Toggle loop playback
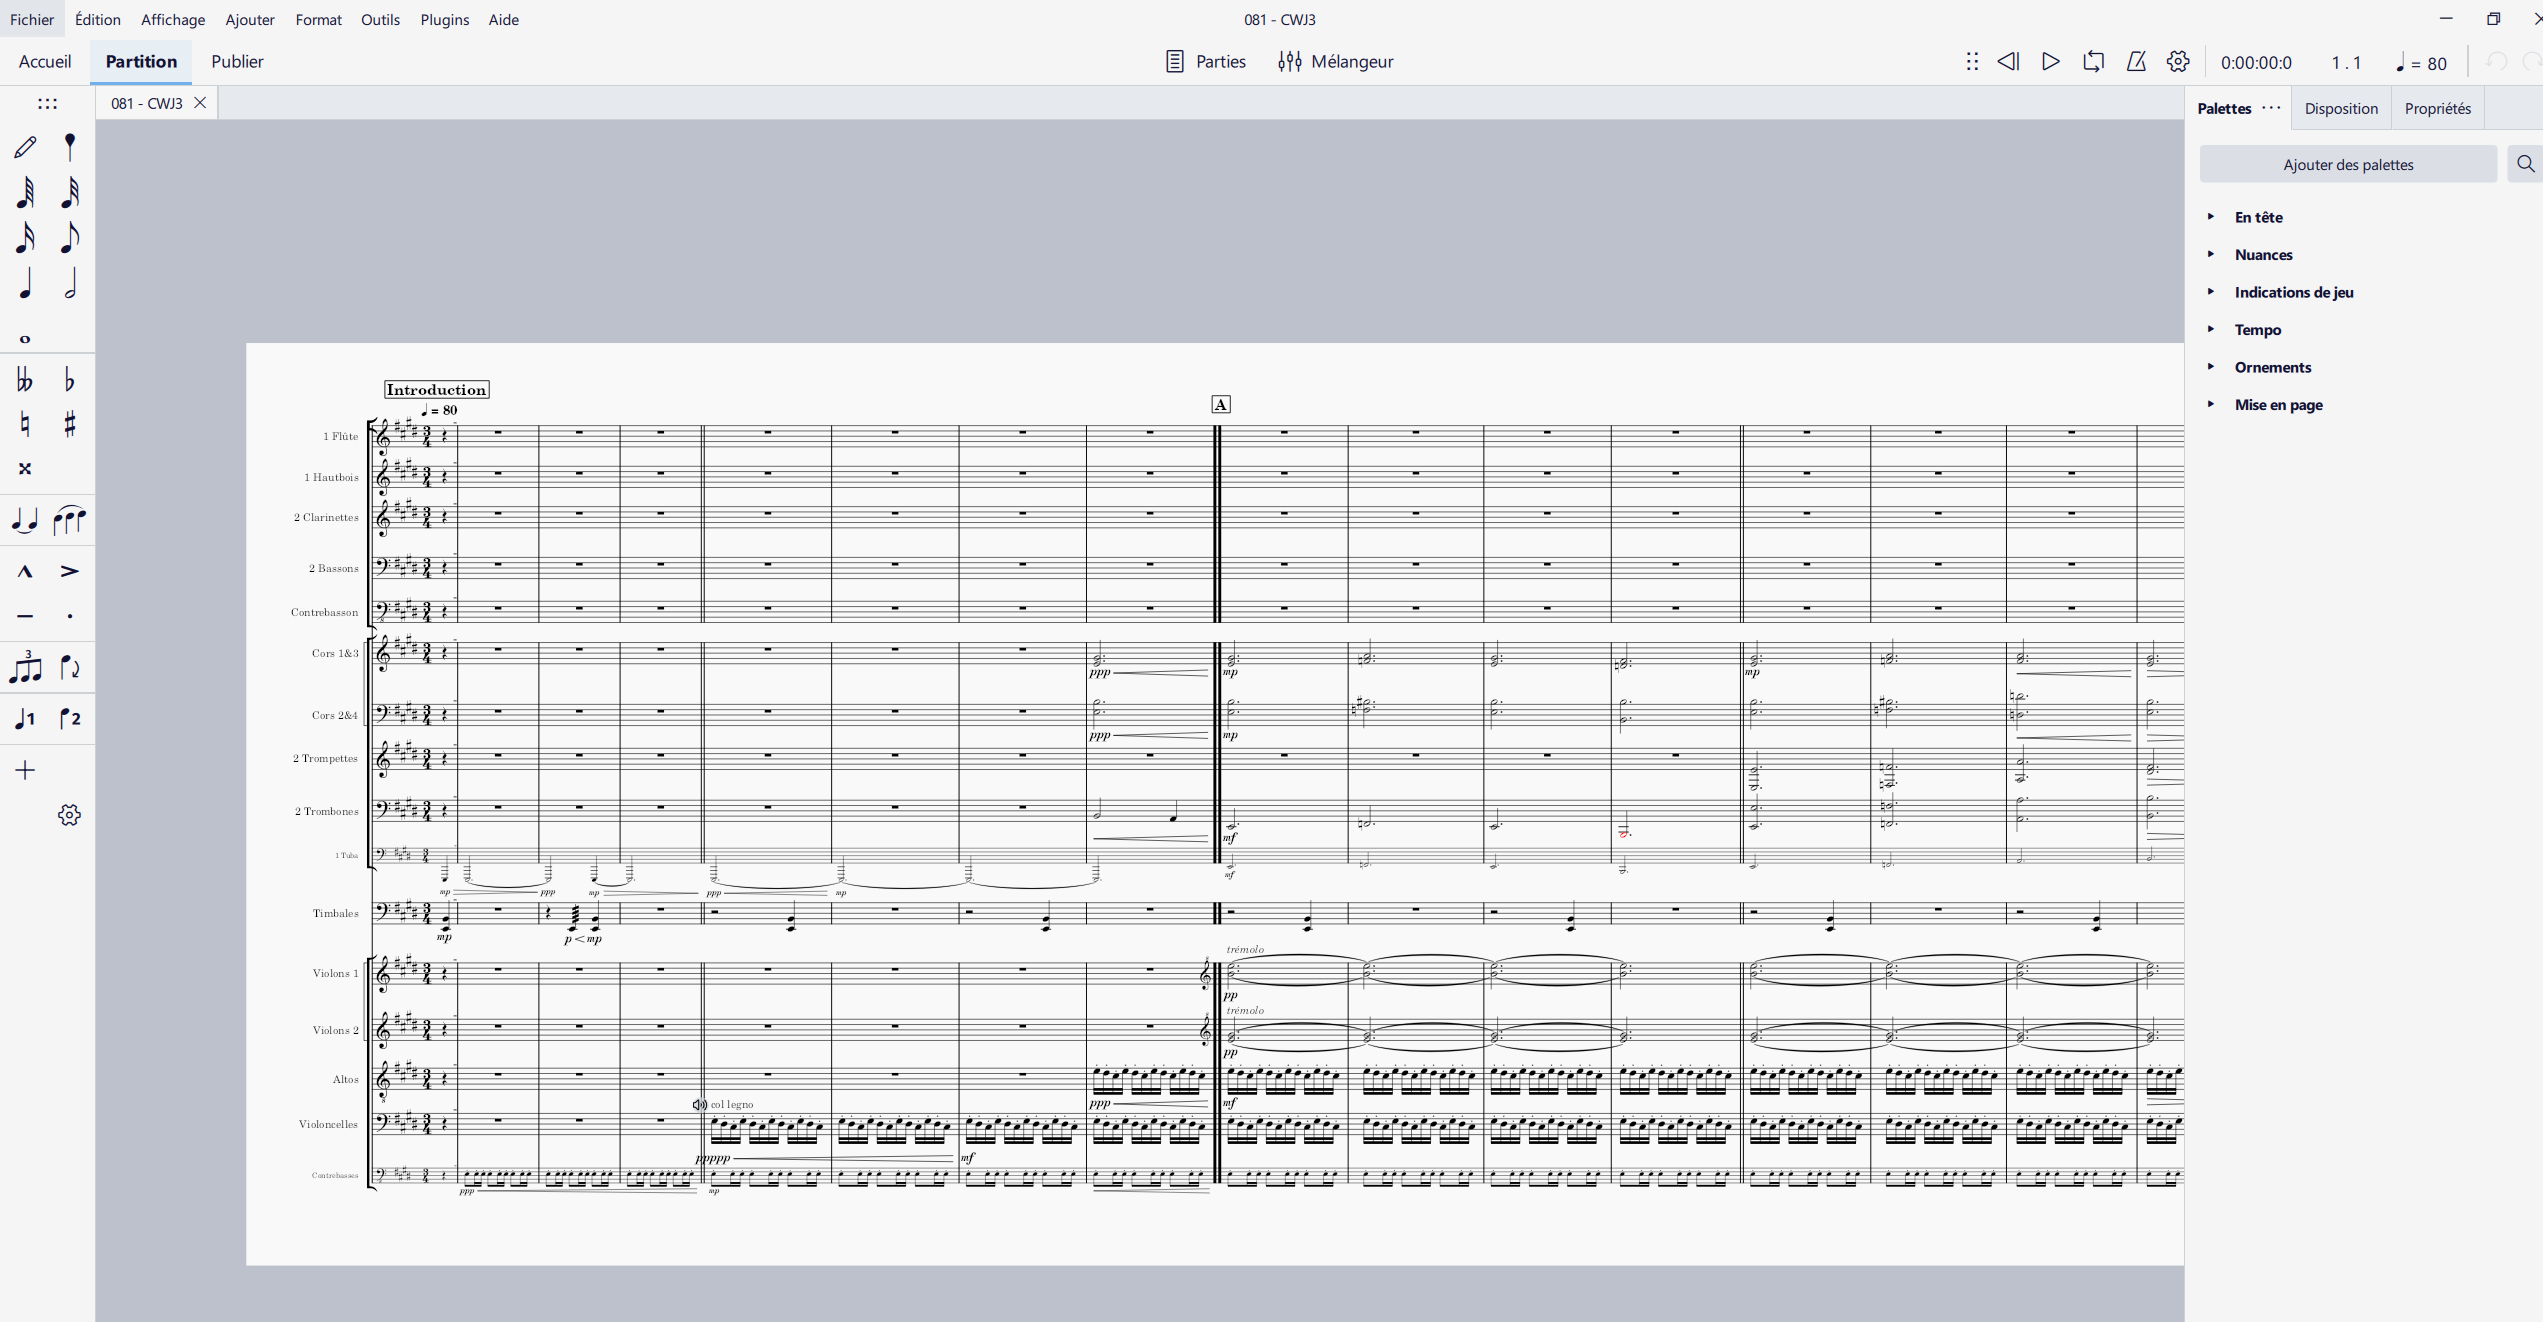The height and width of the screenshot is (1322, 2543). 2093,62
